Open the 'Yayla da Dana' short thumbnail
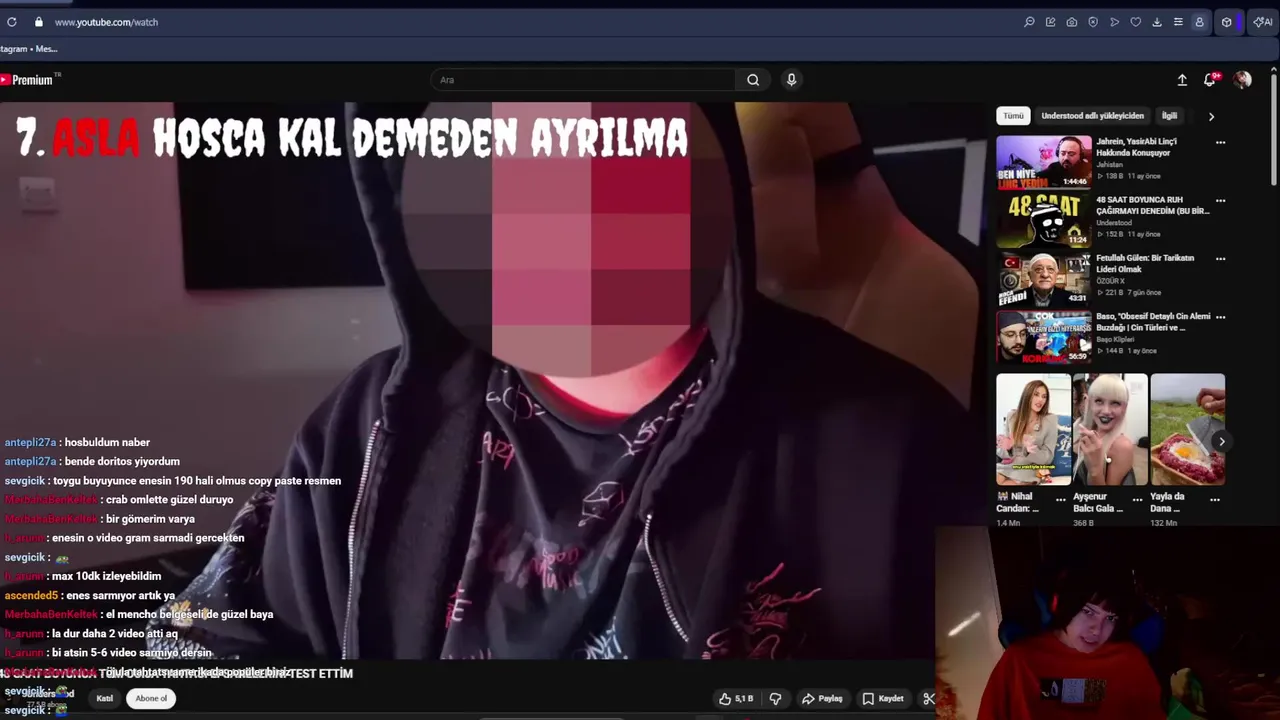This screenshot has height=720, width=1280. tap(1187, 429)
